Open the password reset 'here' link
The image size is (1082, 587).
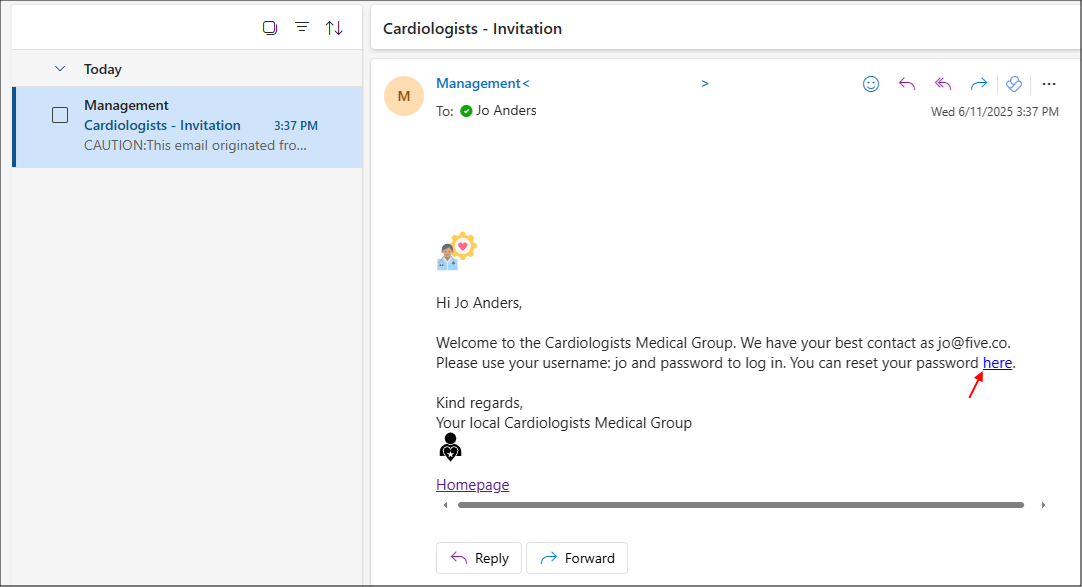point(997,363)
